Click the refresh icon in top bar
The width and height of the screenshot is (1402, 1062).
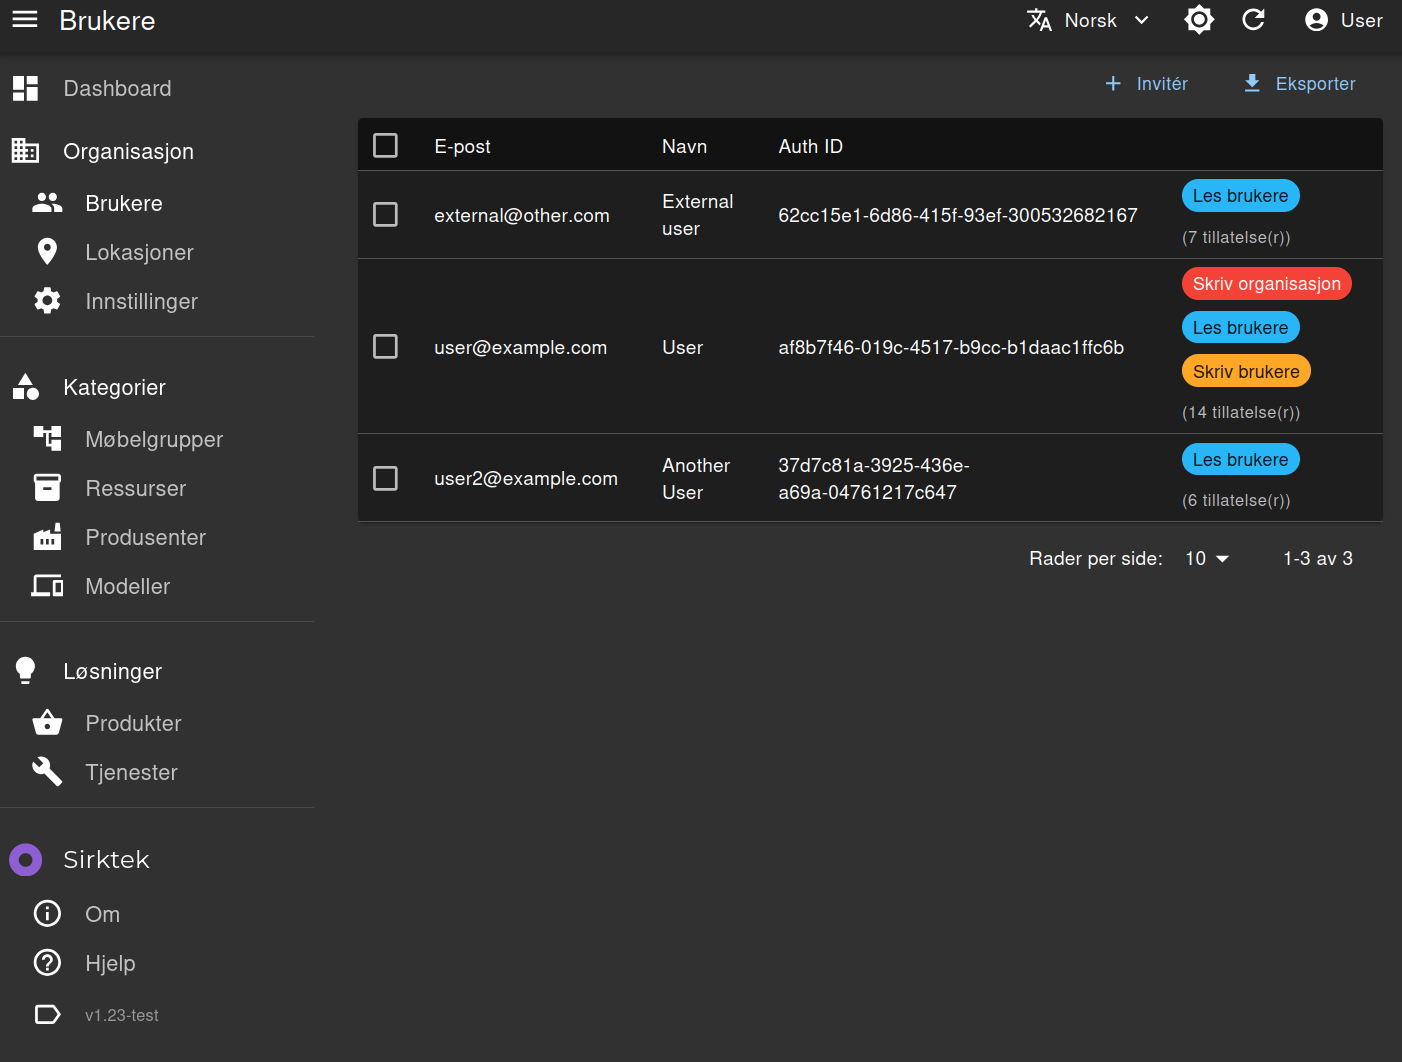click(1253, 20)
